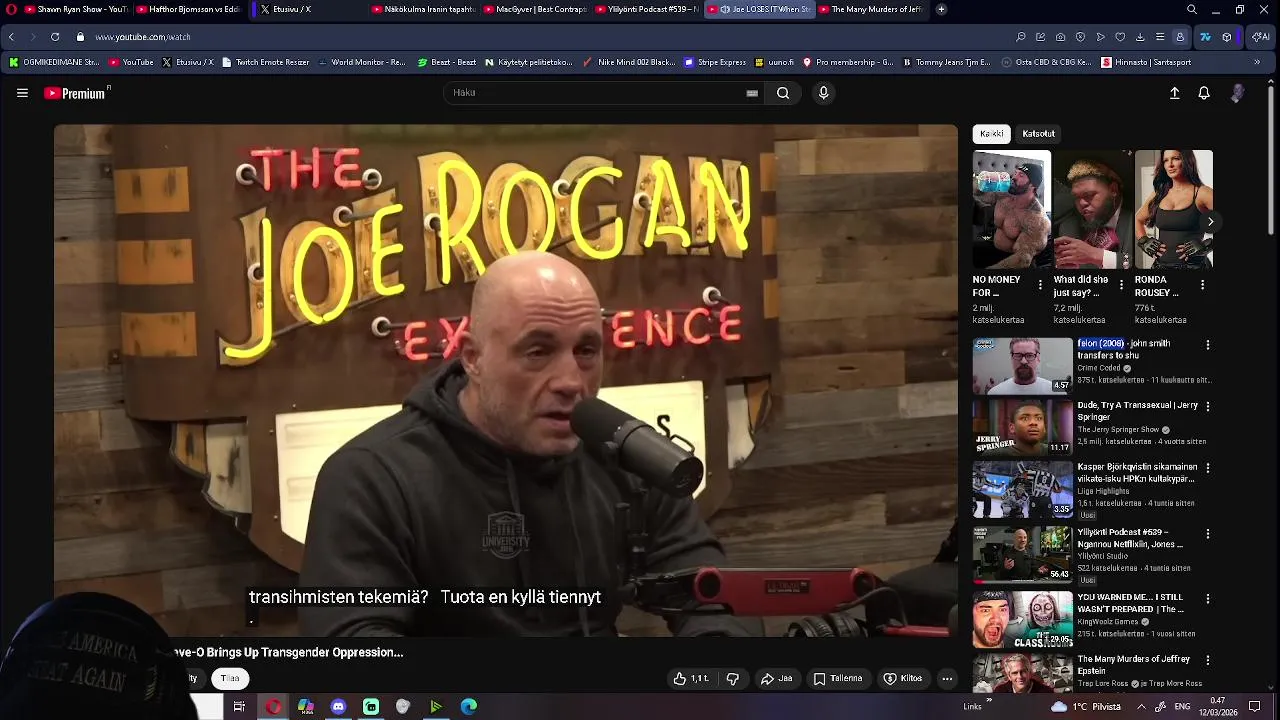Select the Katsotut filter chip
This screenshot has height=720, width=1280.
[x=1038, y=134]
